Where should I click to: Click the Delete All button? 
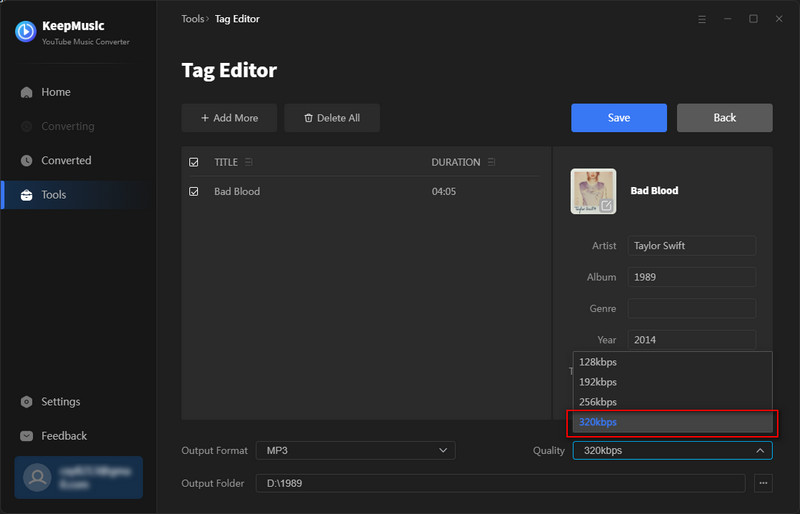[x=332, y=118]
